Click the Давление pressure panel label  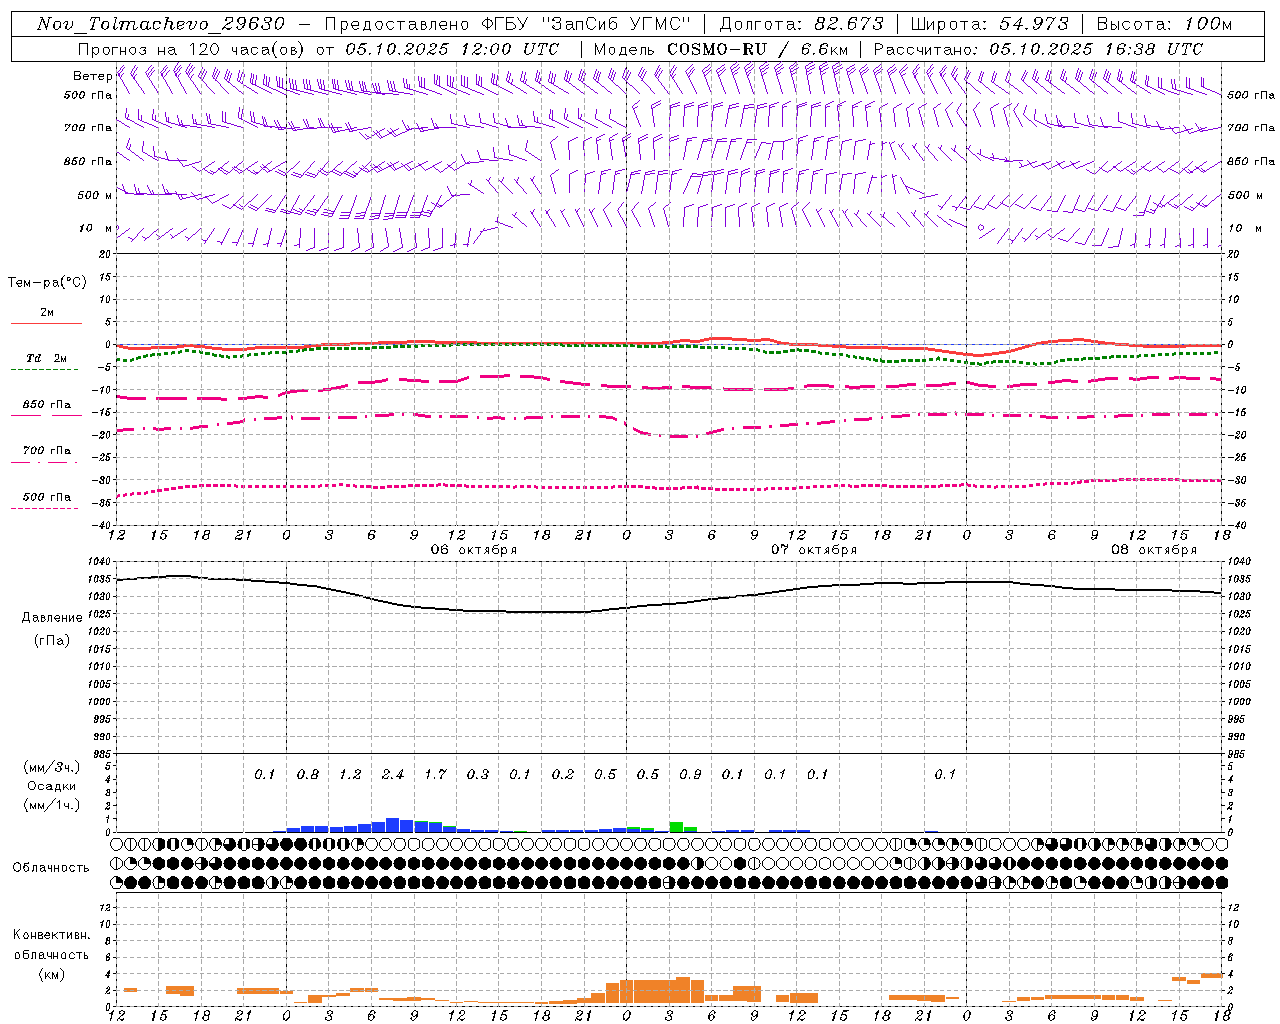point(52,618)
